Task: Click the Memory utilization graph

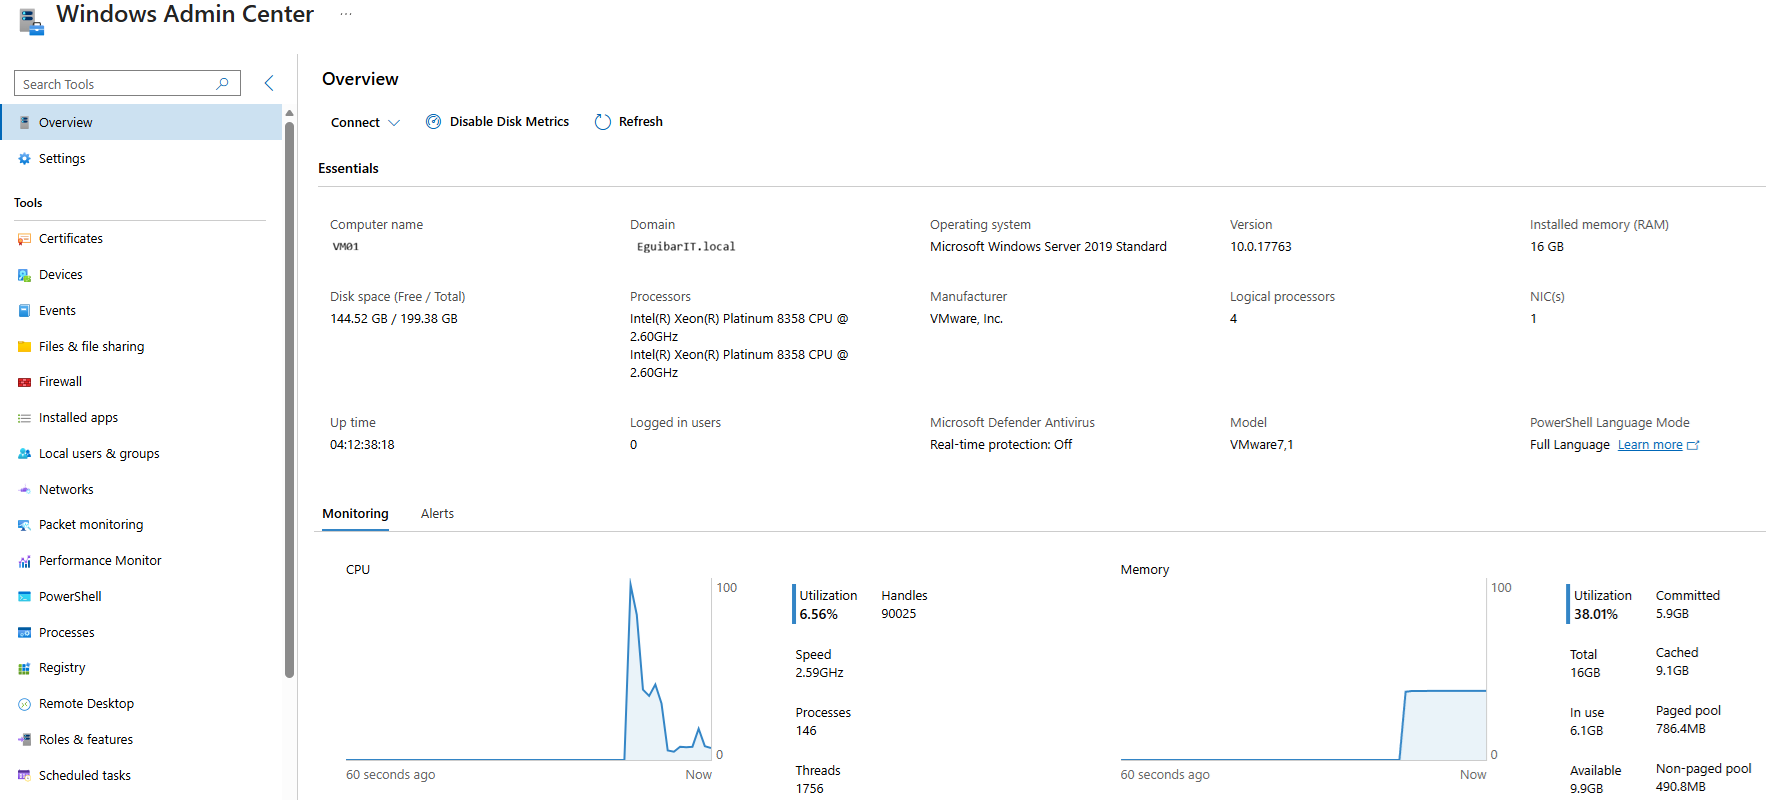Action: coord(1303,669)
